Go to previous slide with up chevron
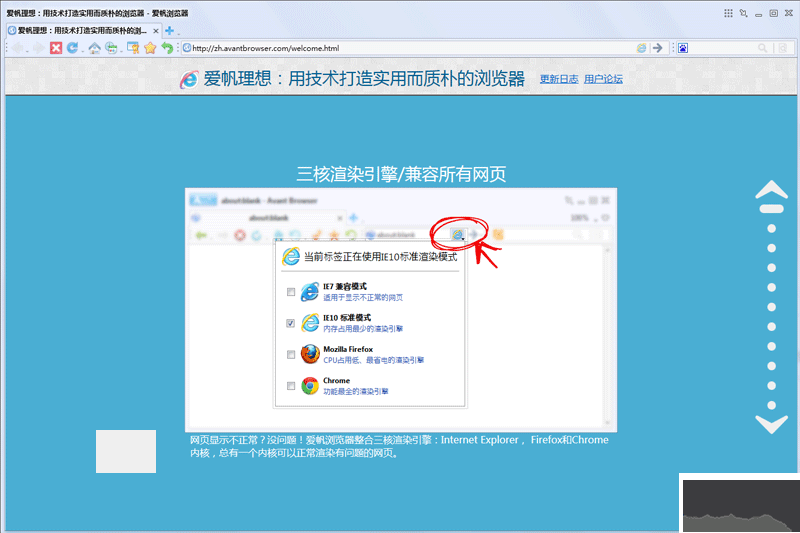The image size is (800, 533). click(771, 189)
